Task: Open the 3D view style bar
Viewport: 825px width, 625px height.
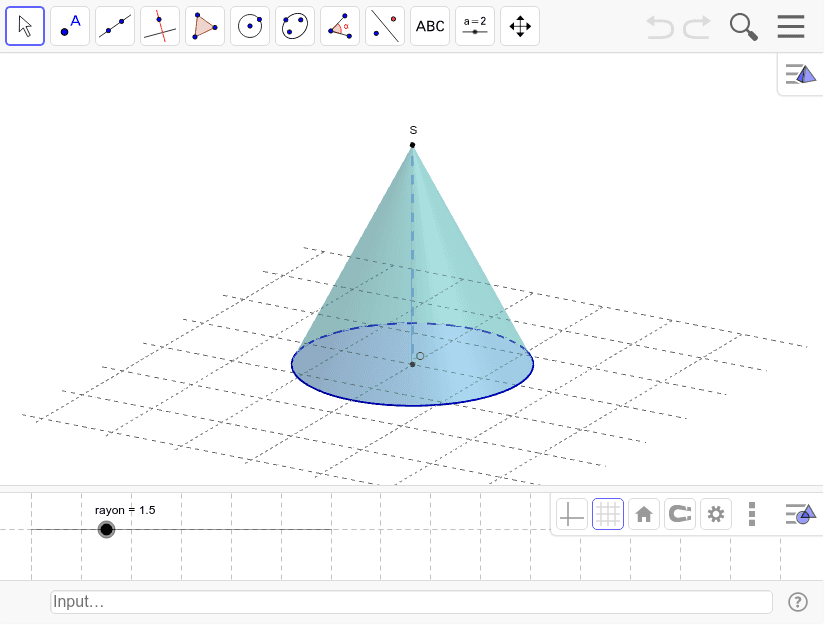Action: coord(800,74)
